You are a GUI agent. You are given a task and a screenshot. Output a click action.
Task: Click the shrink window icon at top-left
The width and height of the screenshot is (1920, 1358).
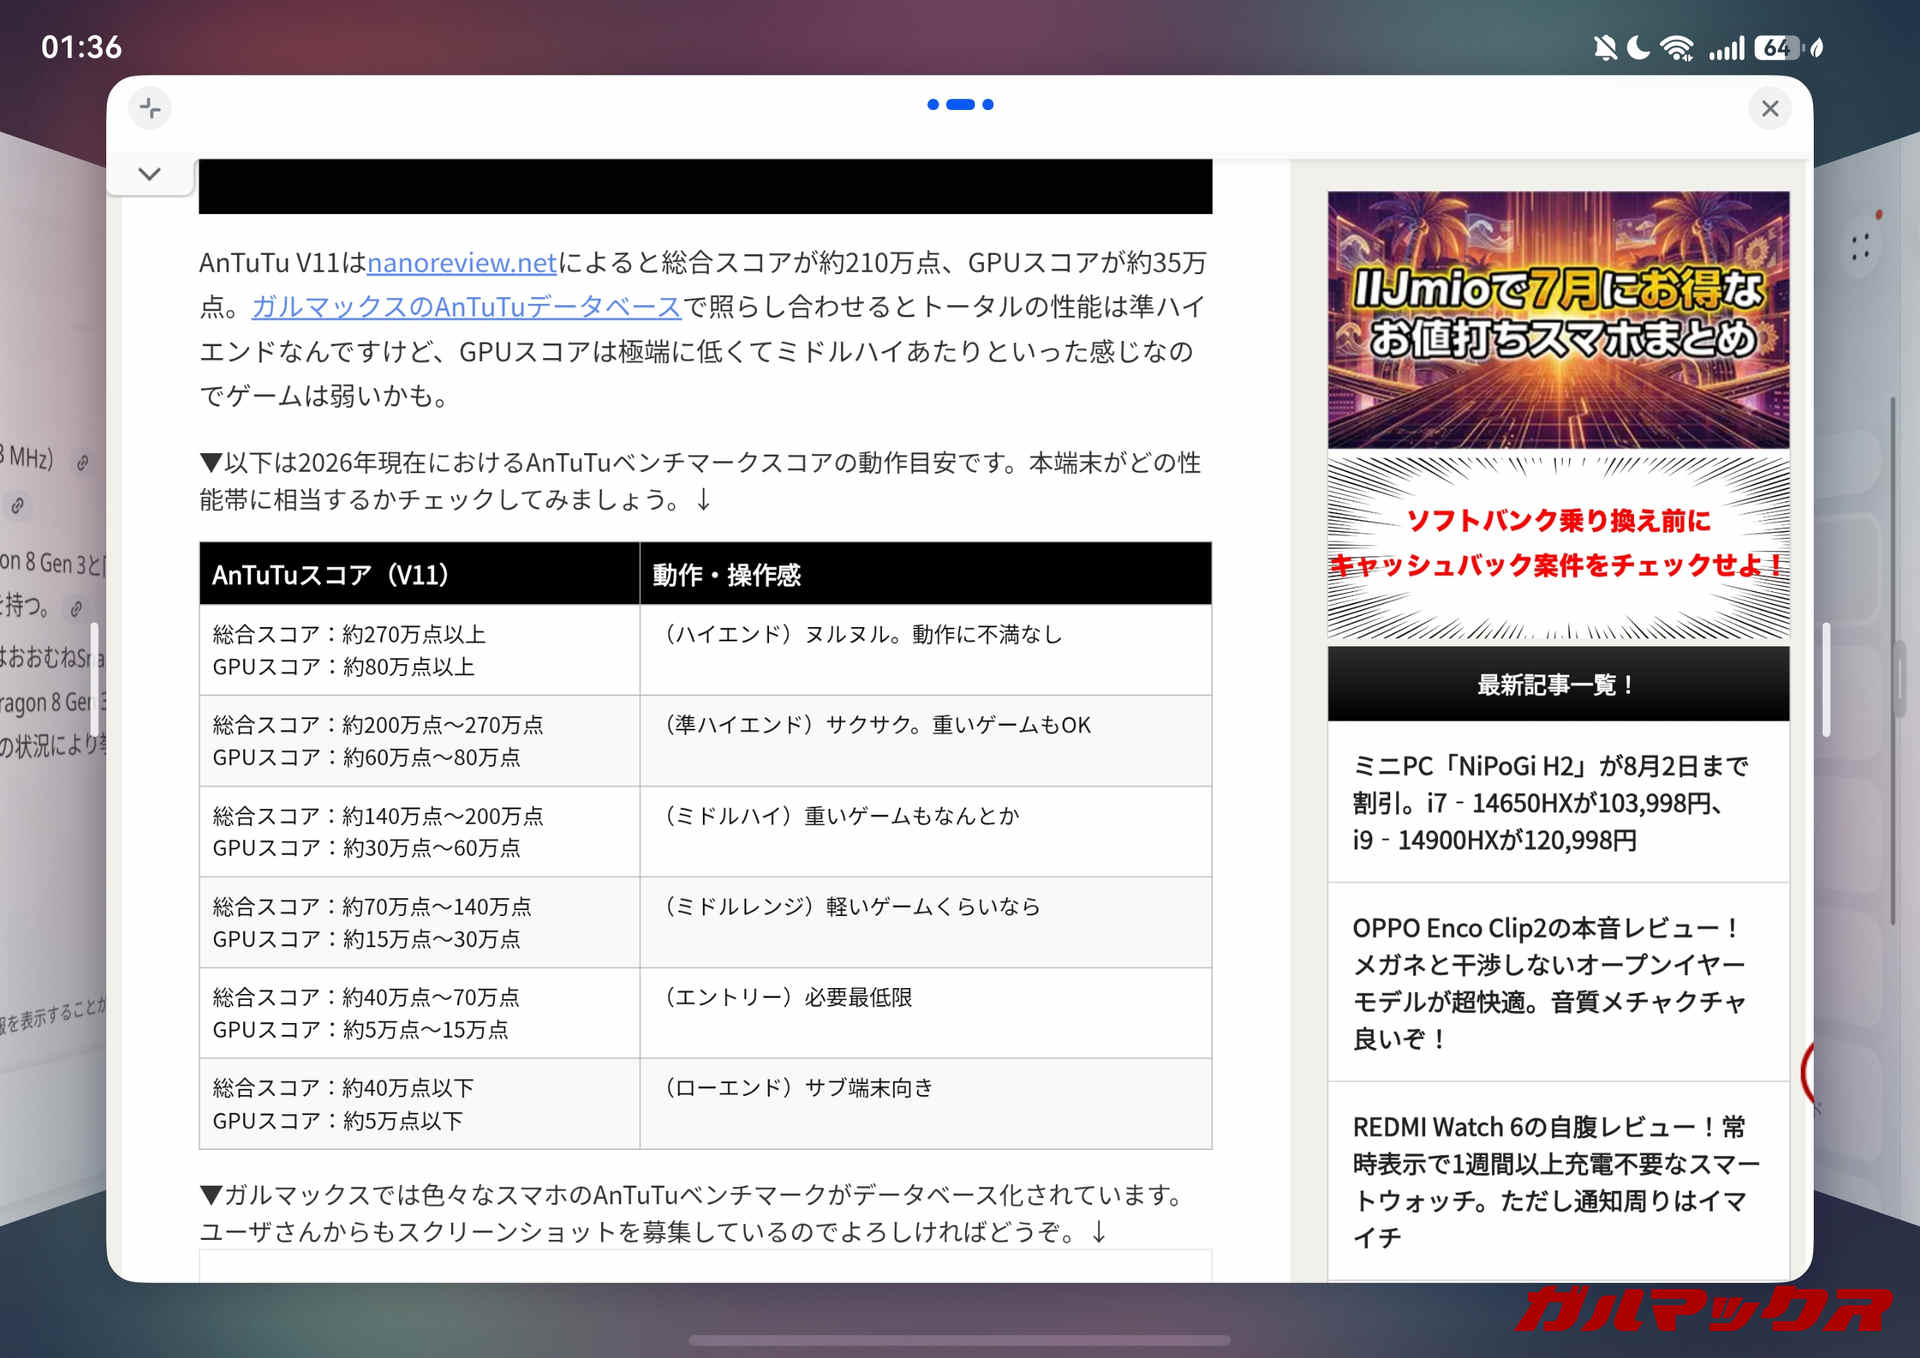coord(150,108)
